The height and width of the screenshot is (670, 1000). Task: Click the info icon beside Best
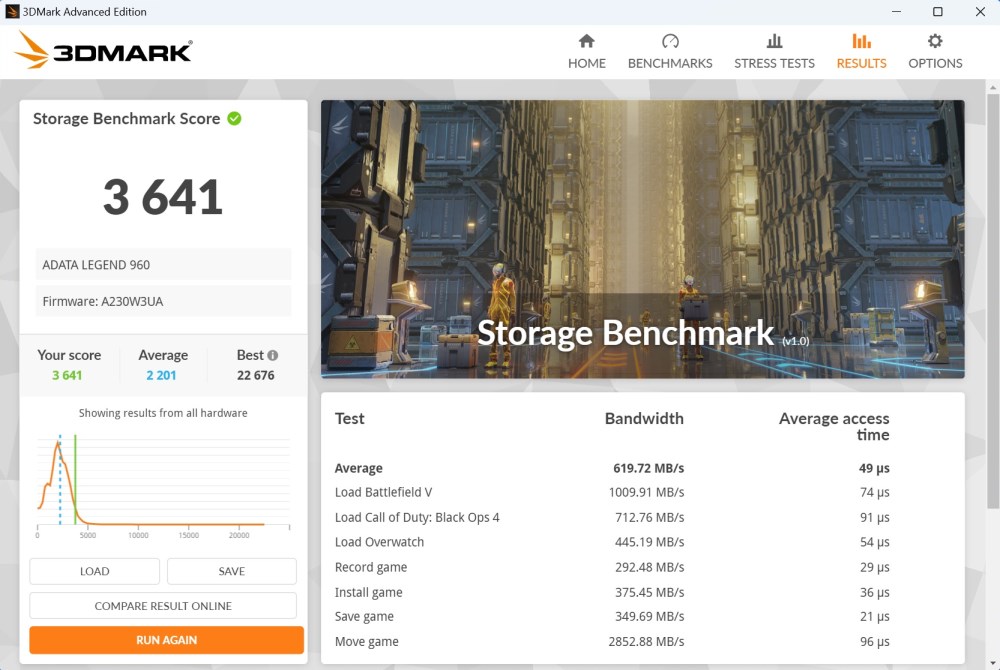[x=273, y=355]
